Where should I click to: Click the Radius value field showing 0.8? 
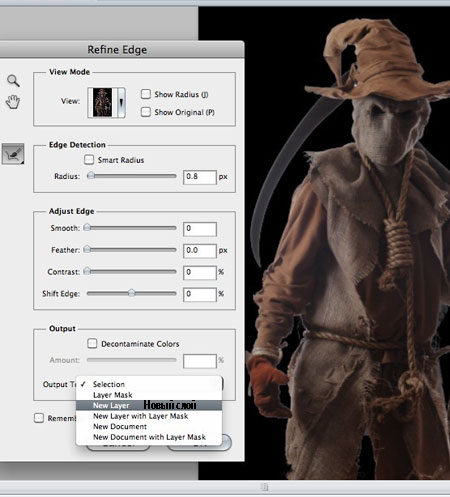coord(200,177)
